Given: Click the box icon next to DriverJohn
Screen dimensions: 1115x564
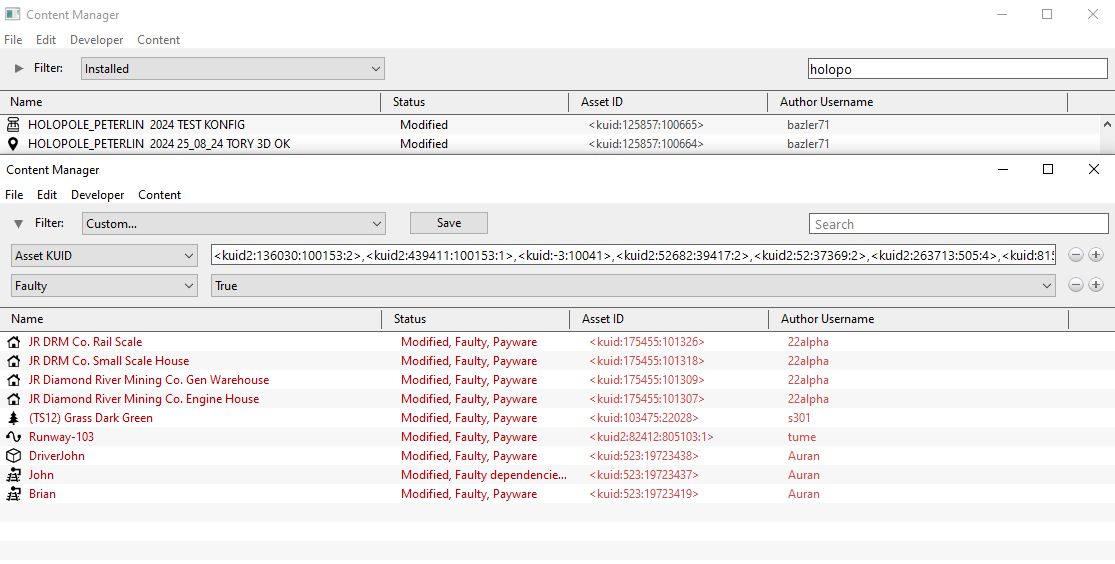Looking at the screenshot, I should [13, 456].
